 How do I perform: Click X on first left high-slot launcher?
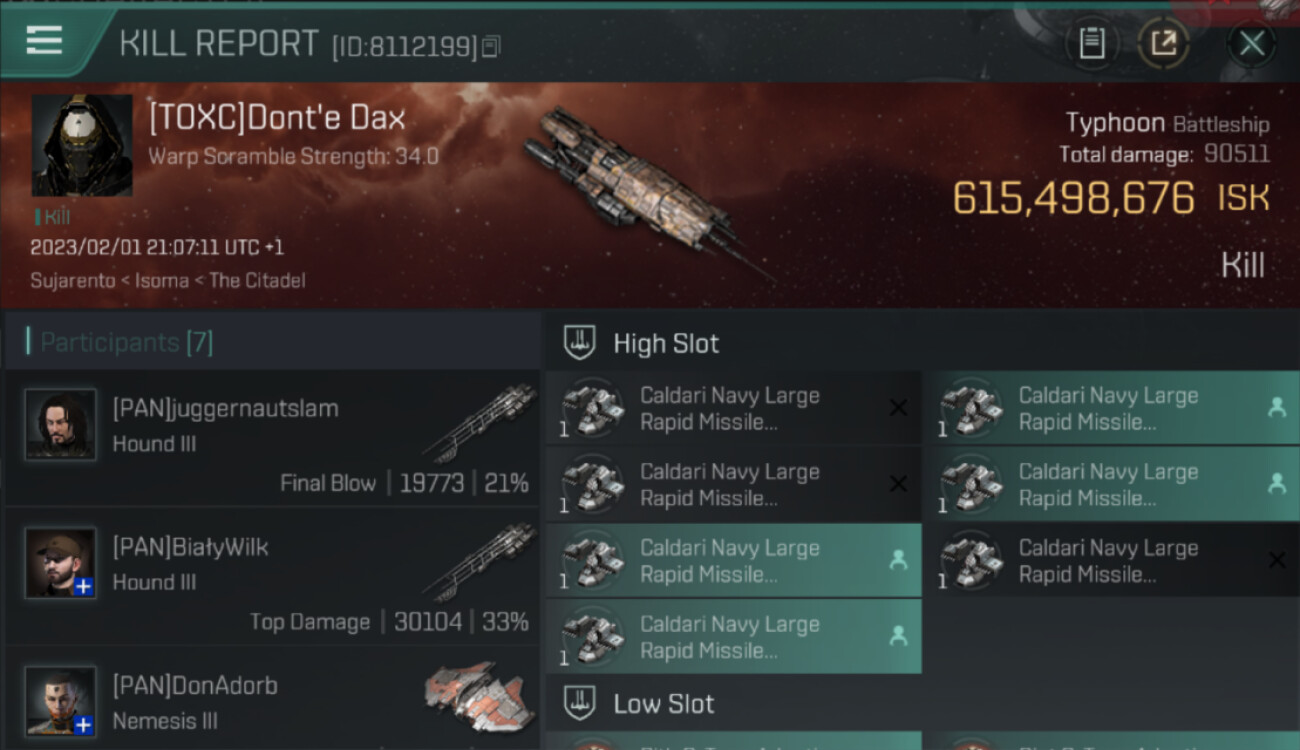898,408
